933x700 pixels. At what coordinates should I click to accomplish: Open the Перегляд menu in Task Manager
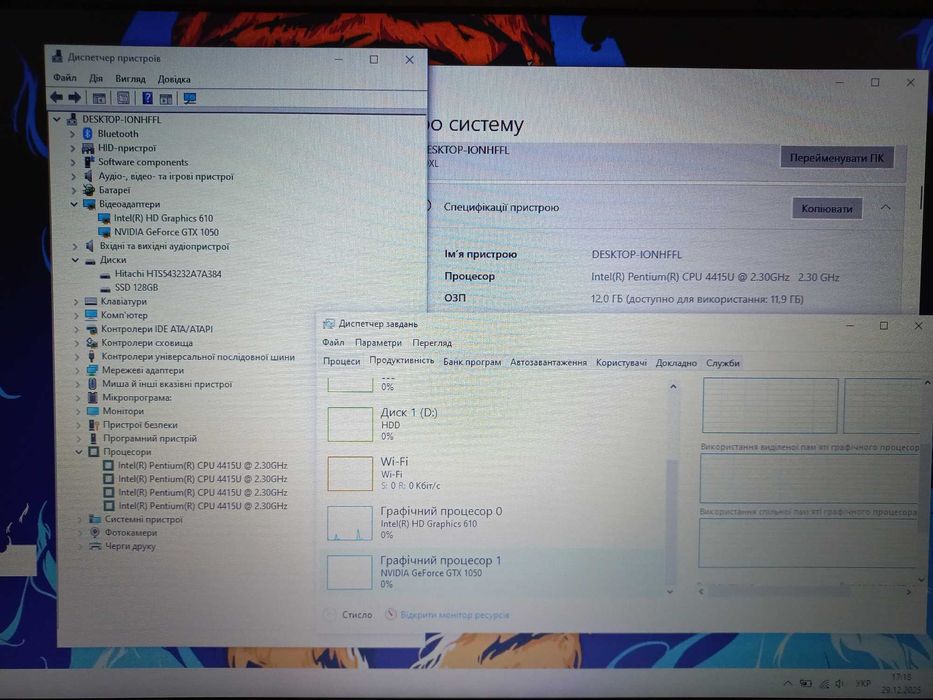[432, 343]
